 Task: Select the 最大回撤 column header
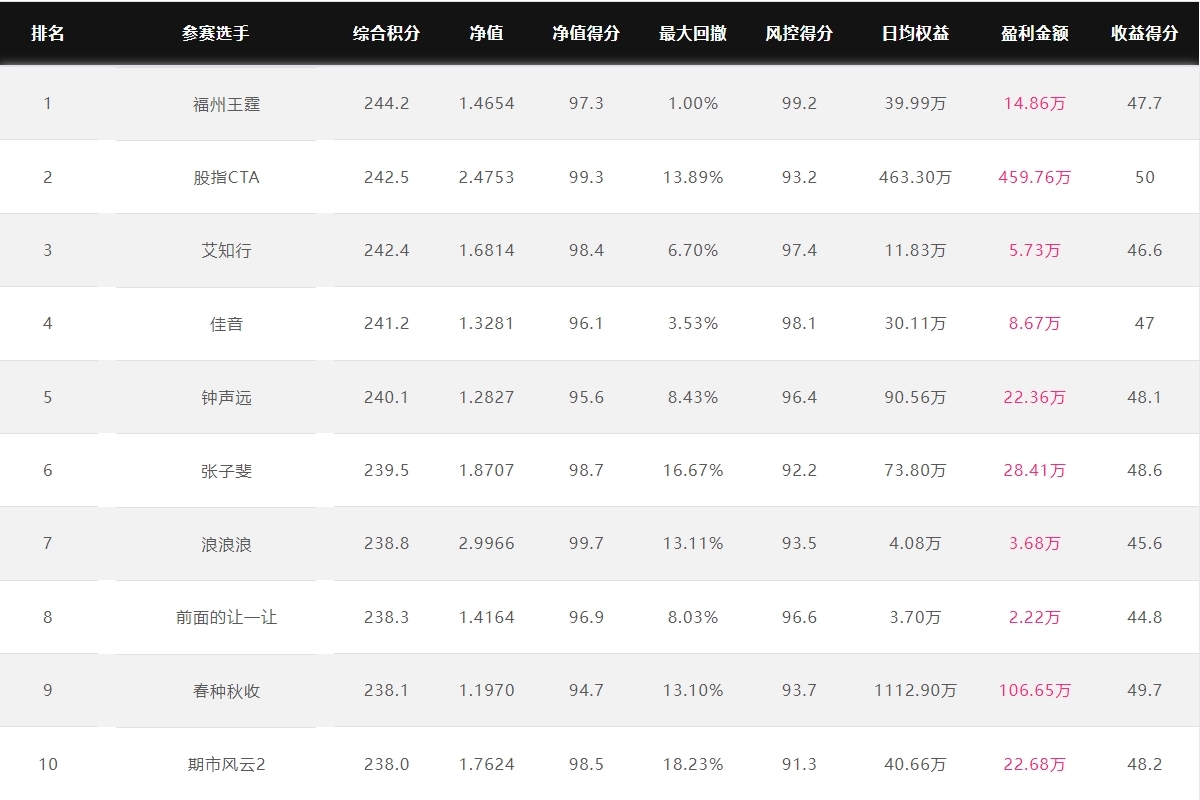pyautogui.click(x=692, y=33)
